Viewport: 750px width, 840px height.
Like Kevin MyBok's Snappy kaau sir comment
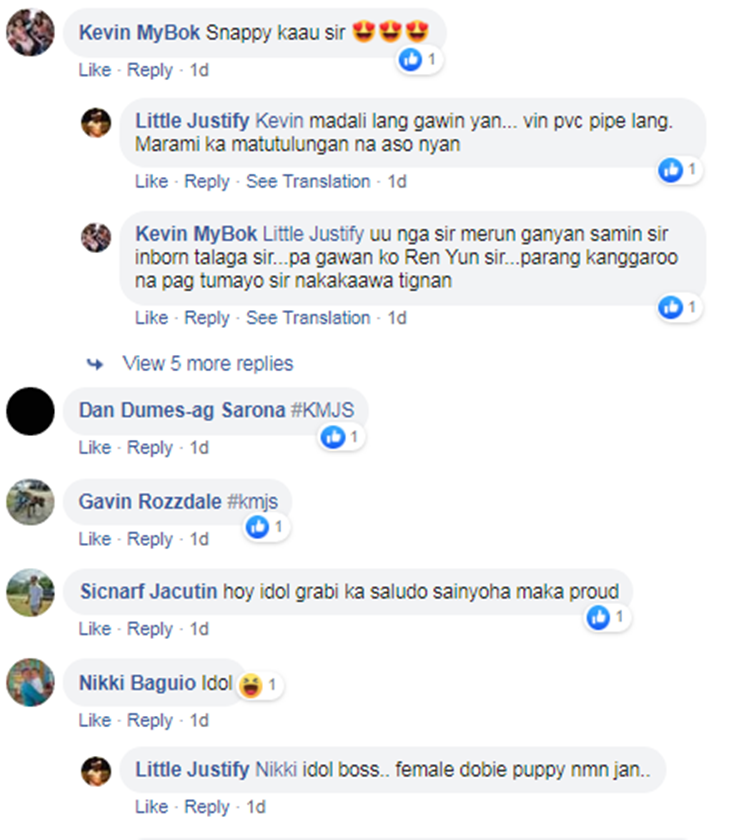pyautogui.click(x=95, y=70)
